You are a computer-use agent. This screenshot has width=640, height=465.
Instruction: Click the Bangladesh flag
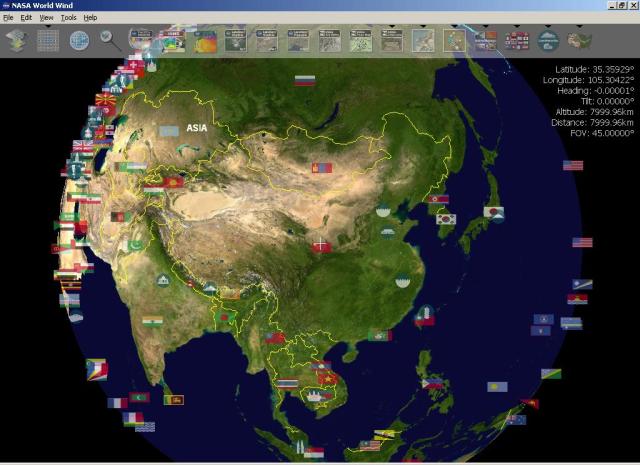(x=224, y=317)
